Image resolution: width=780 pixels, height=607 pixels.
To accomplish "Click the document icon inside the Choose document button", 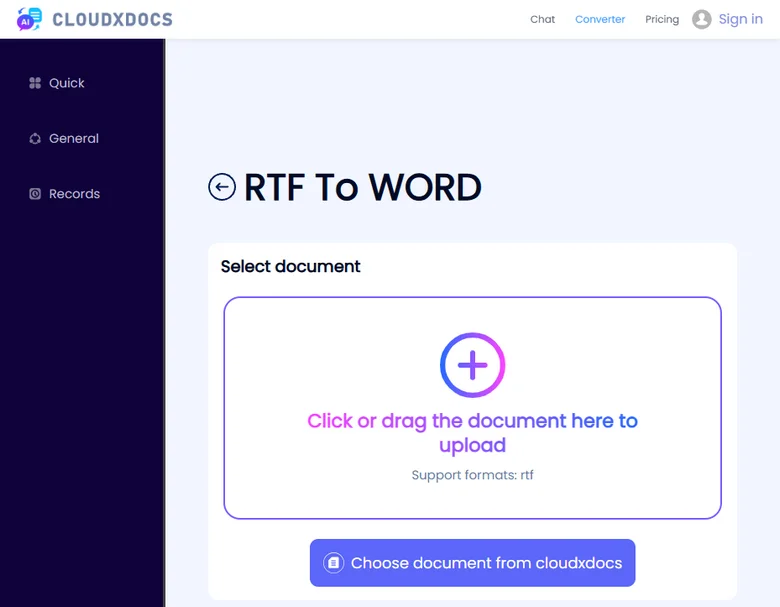I will pyautogui.click(x=334, y=563).
